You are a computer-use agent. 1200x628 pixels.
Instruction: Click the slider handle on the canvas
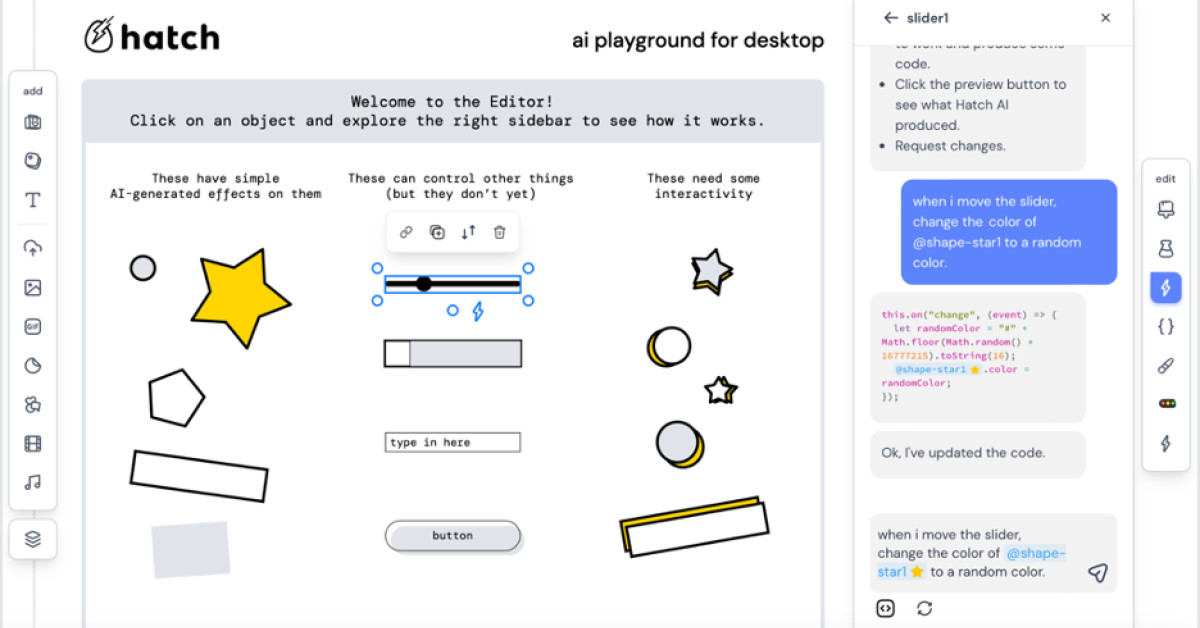425,283
